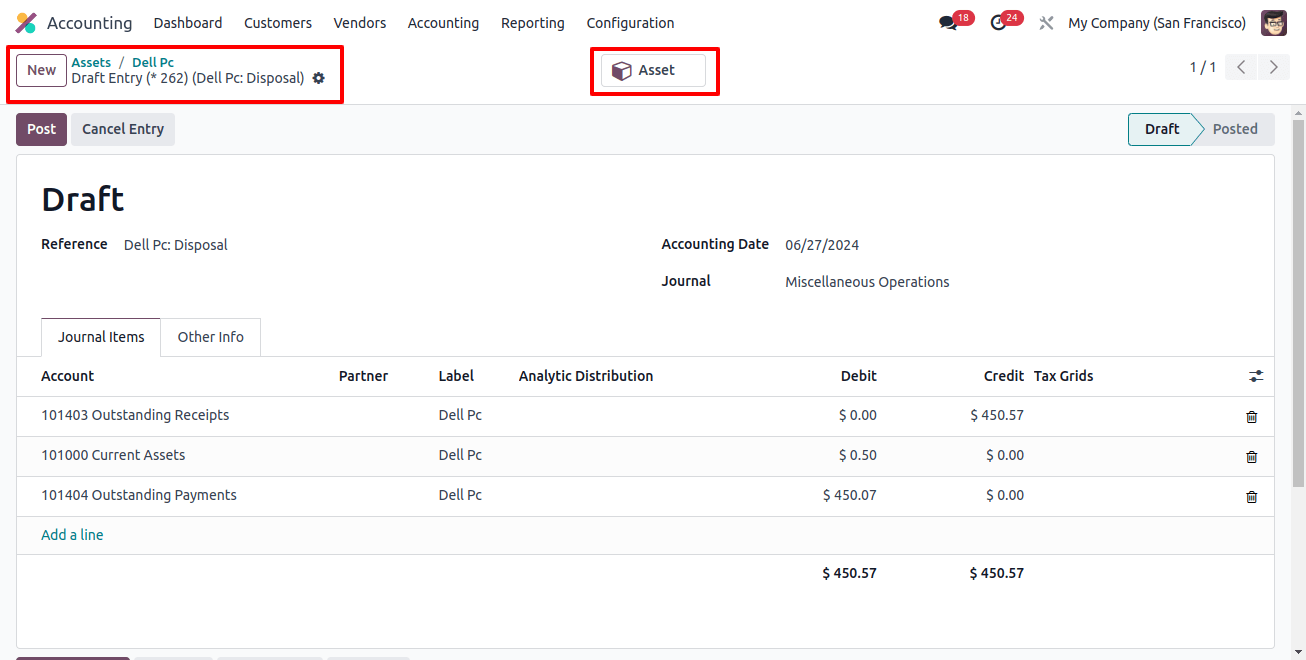Click Dell Pc label in Current Assets row
The height and width of the screenshot is (660, 1306).
coord(460,455)
